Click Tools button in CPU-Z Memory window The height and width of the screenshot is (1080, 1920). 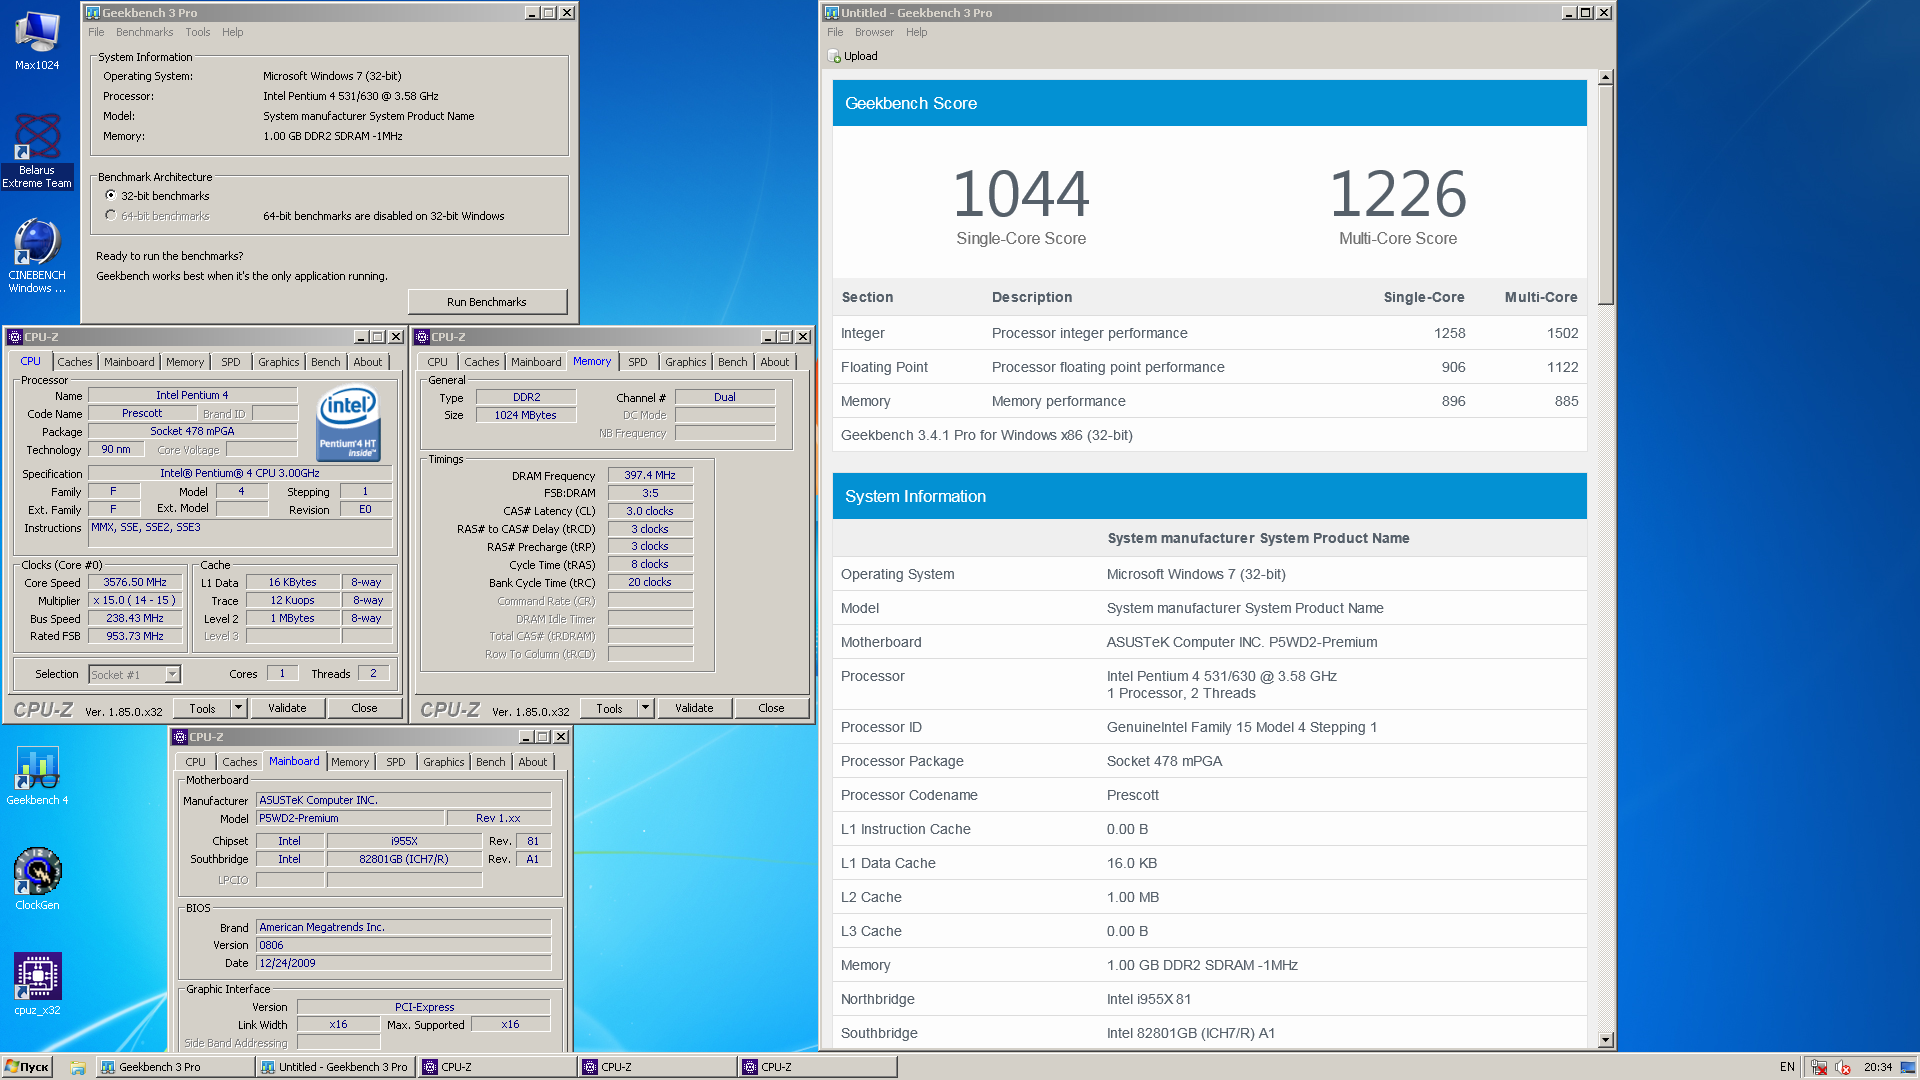(610, 708)
